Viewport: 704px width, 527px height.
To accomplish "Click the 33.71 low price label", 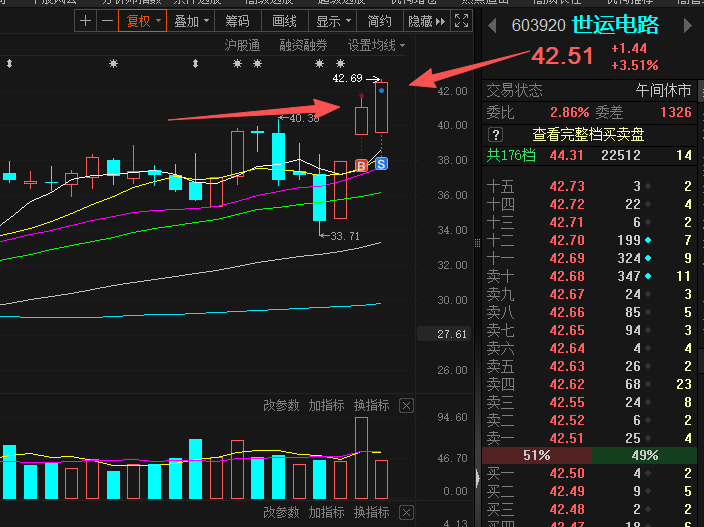I will tap(345, 236).
